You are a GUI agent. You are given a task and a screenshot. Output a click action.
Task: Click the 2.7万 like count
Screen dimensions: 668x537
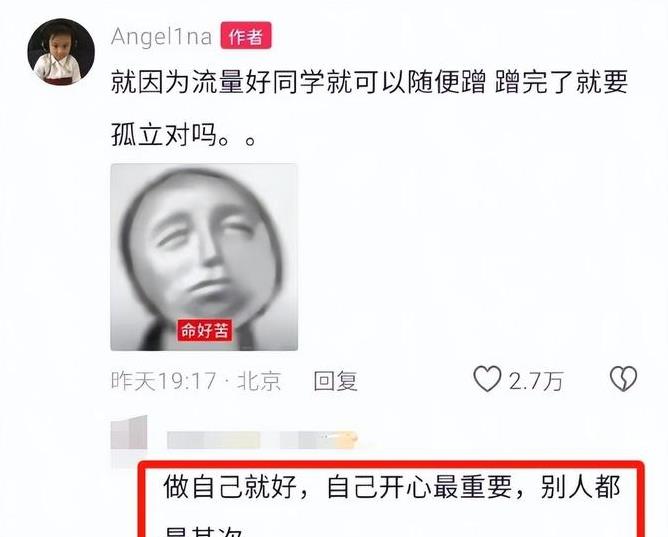pos(536,381)
